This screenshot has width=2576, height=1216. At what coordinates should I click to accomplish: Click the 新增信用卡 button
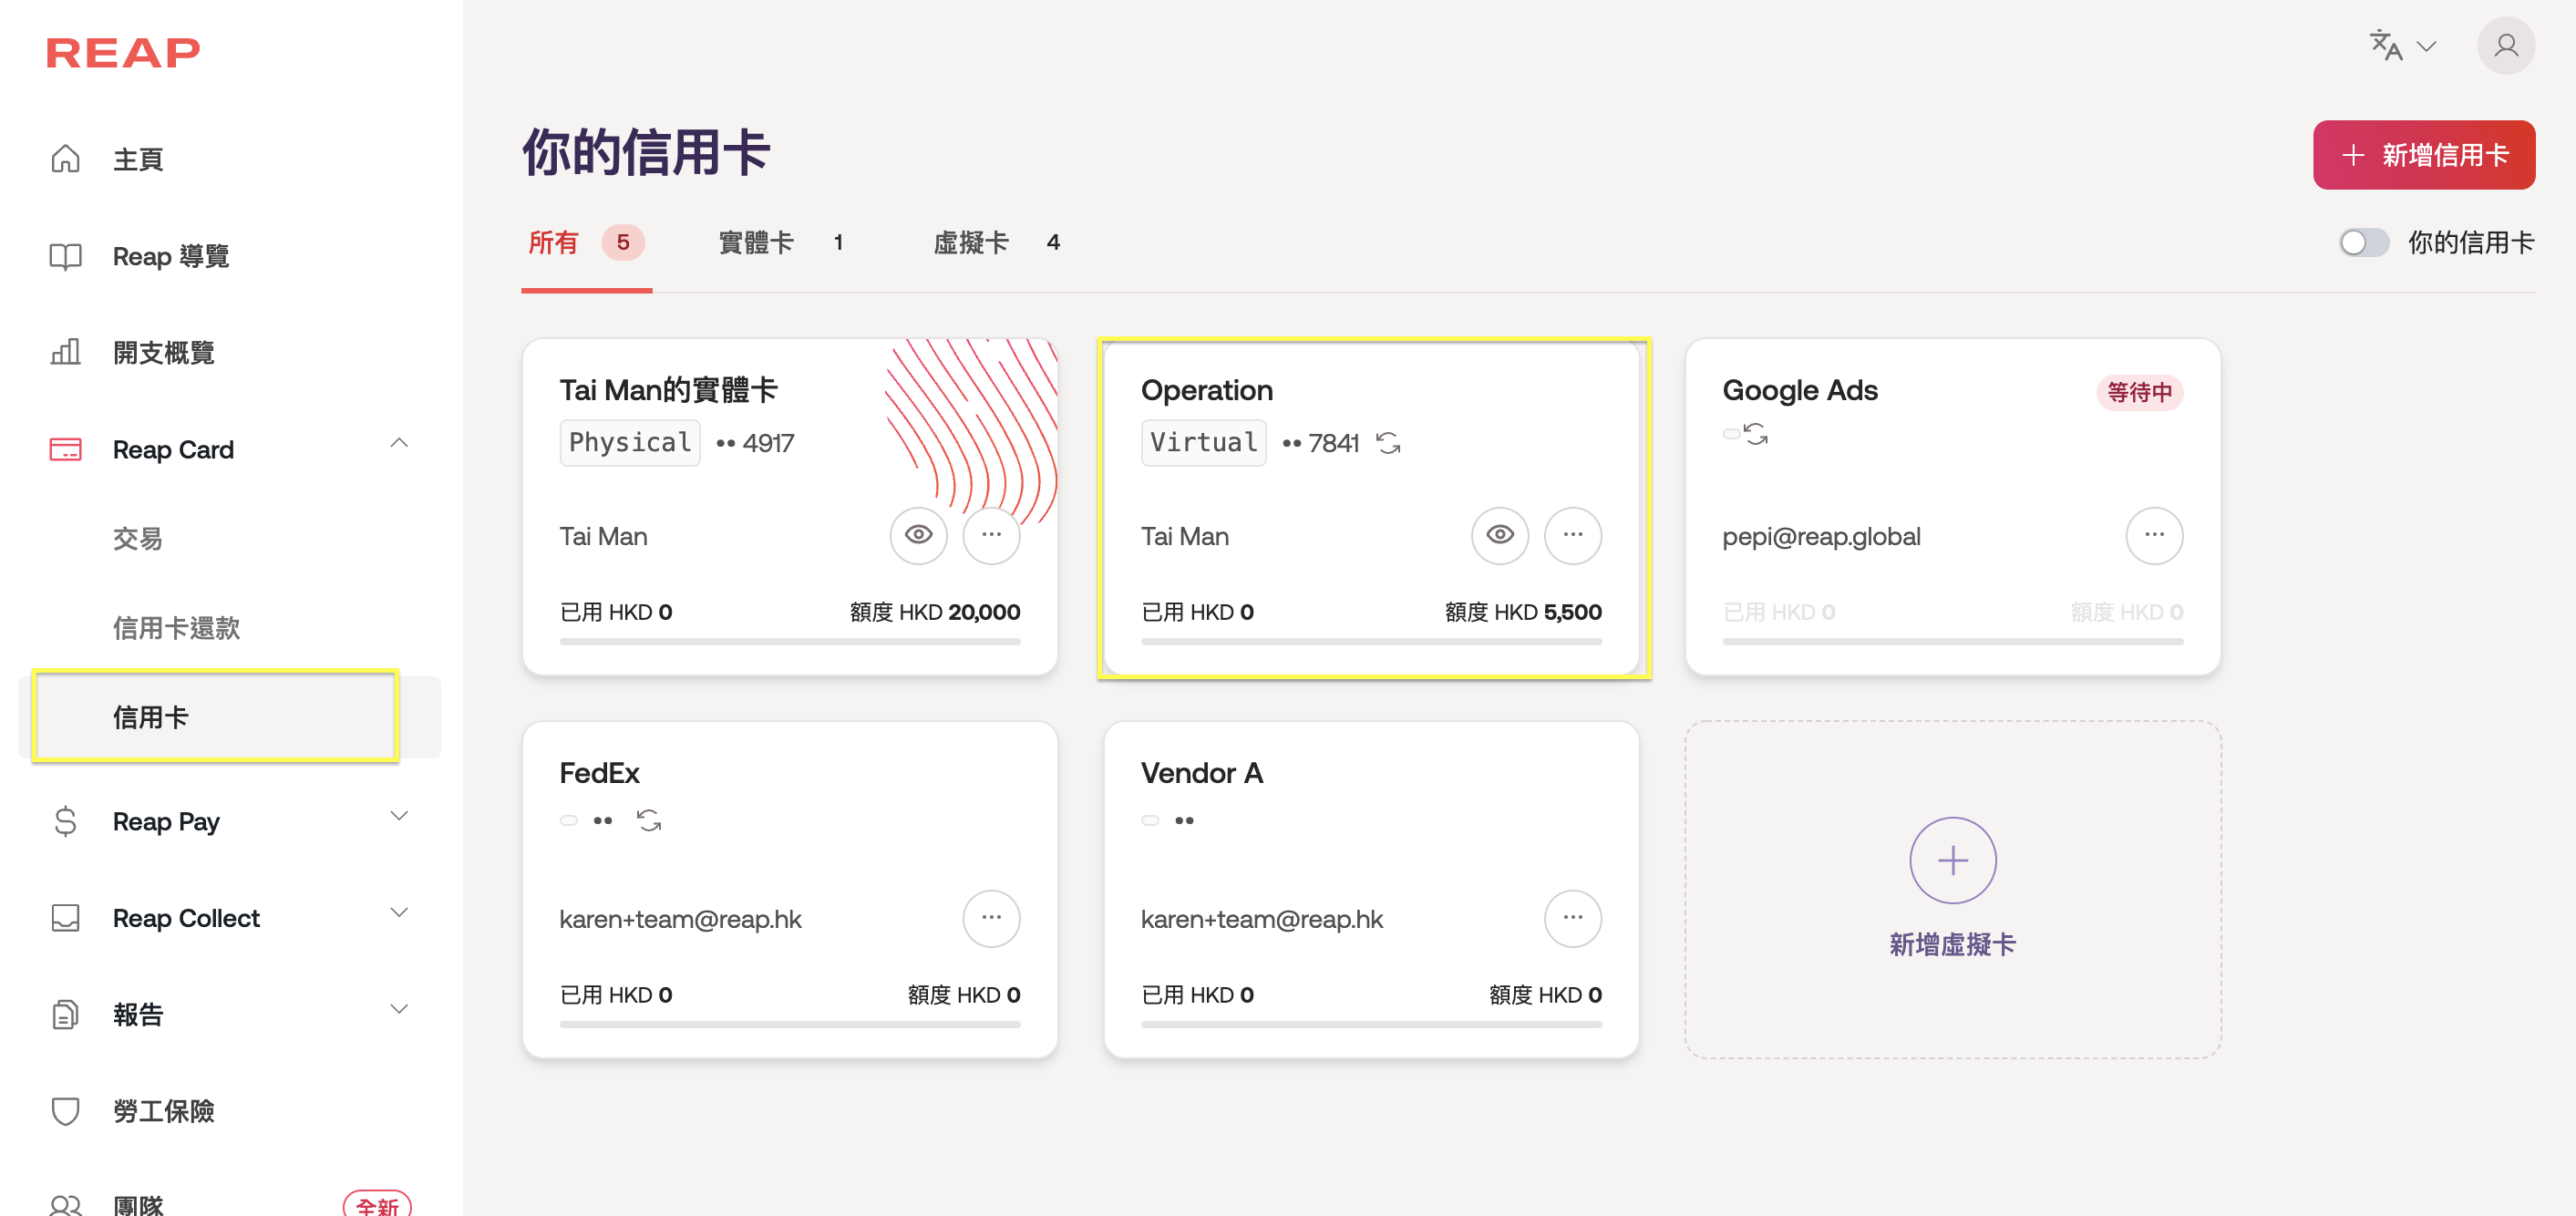pos(2423,155)
